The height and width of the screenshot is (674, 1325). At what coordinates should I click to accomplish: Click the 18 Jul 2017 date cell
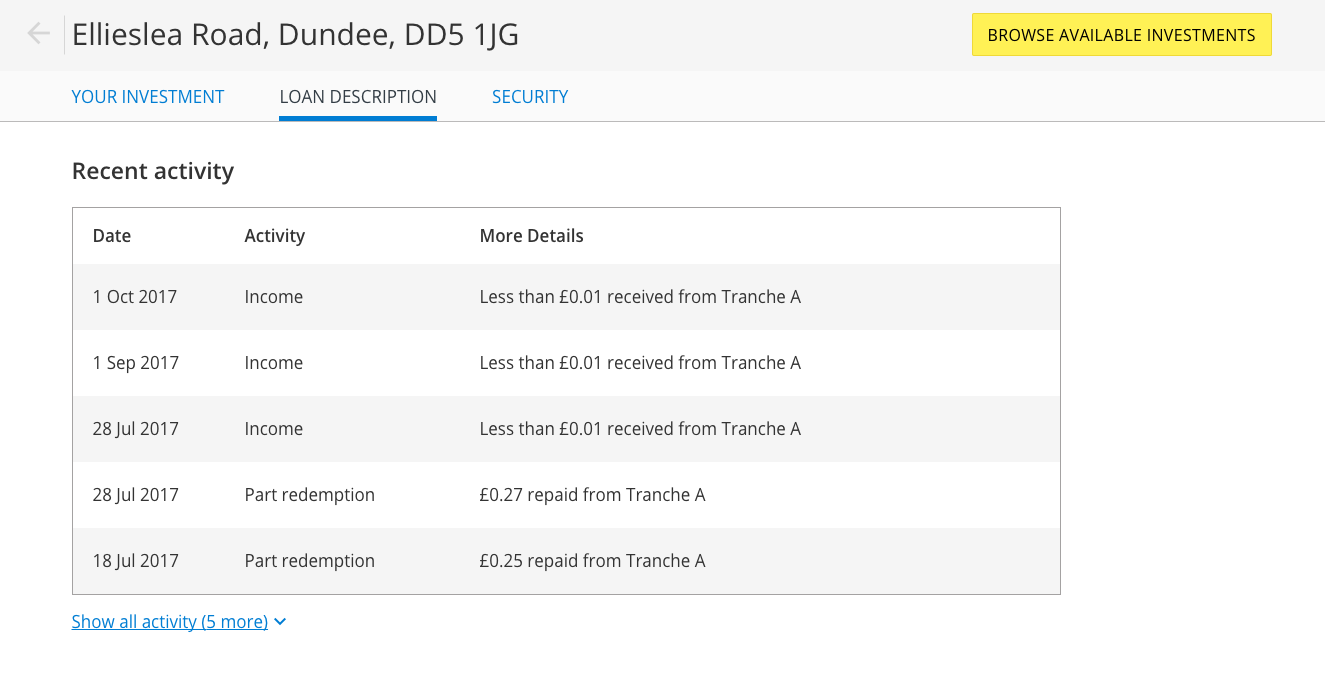point(136,561)
